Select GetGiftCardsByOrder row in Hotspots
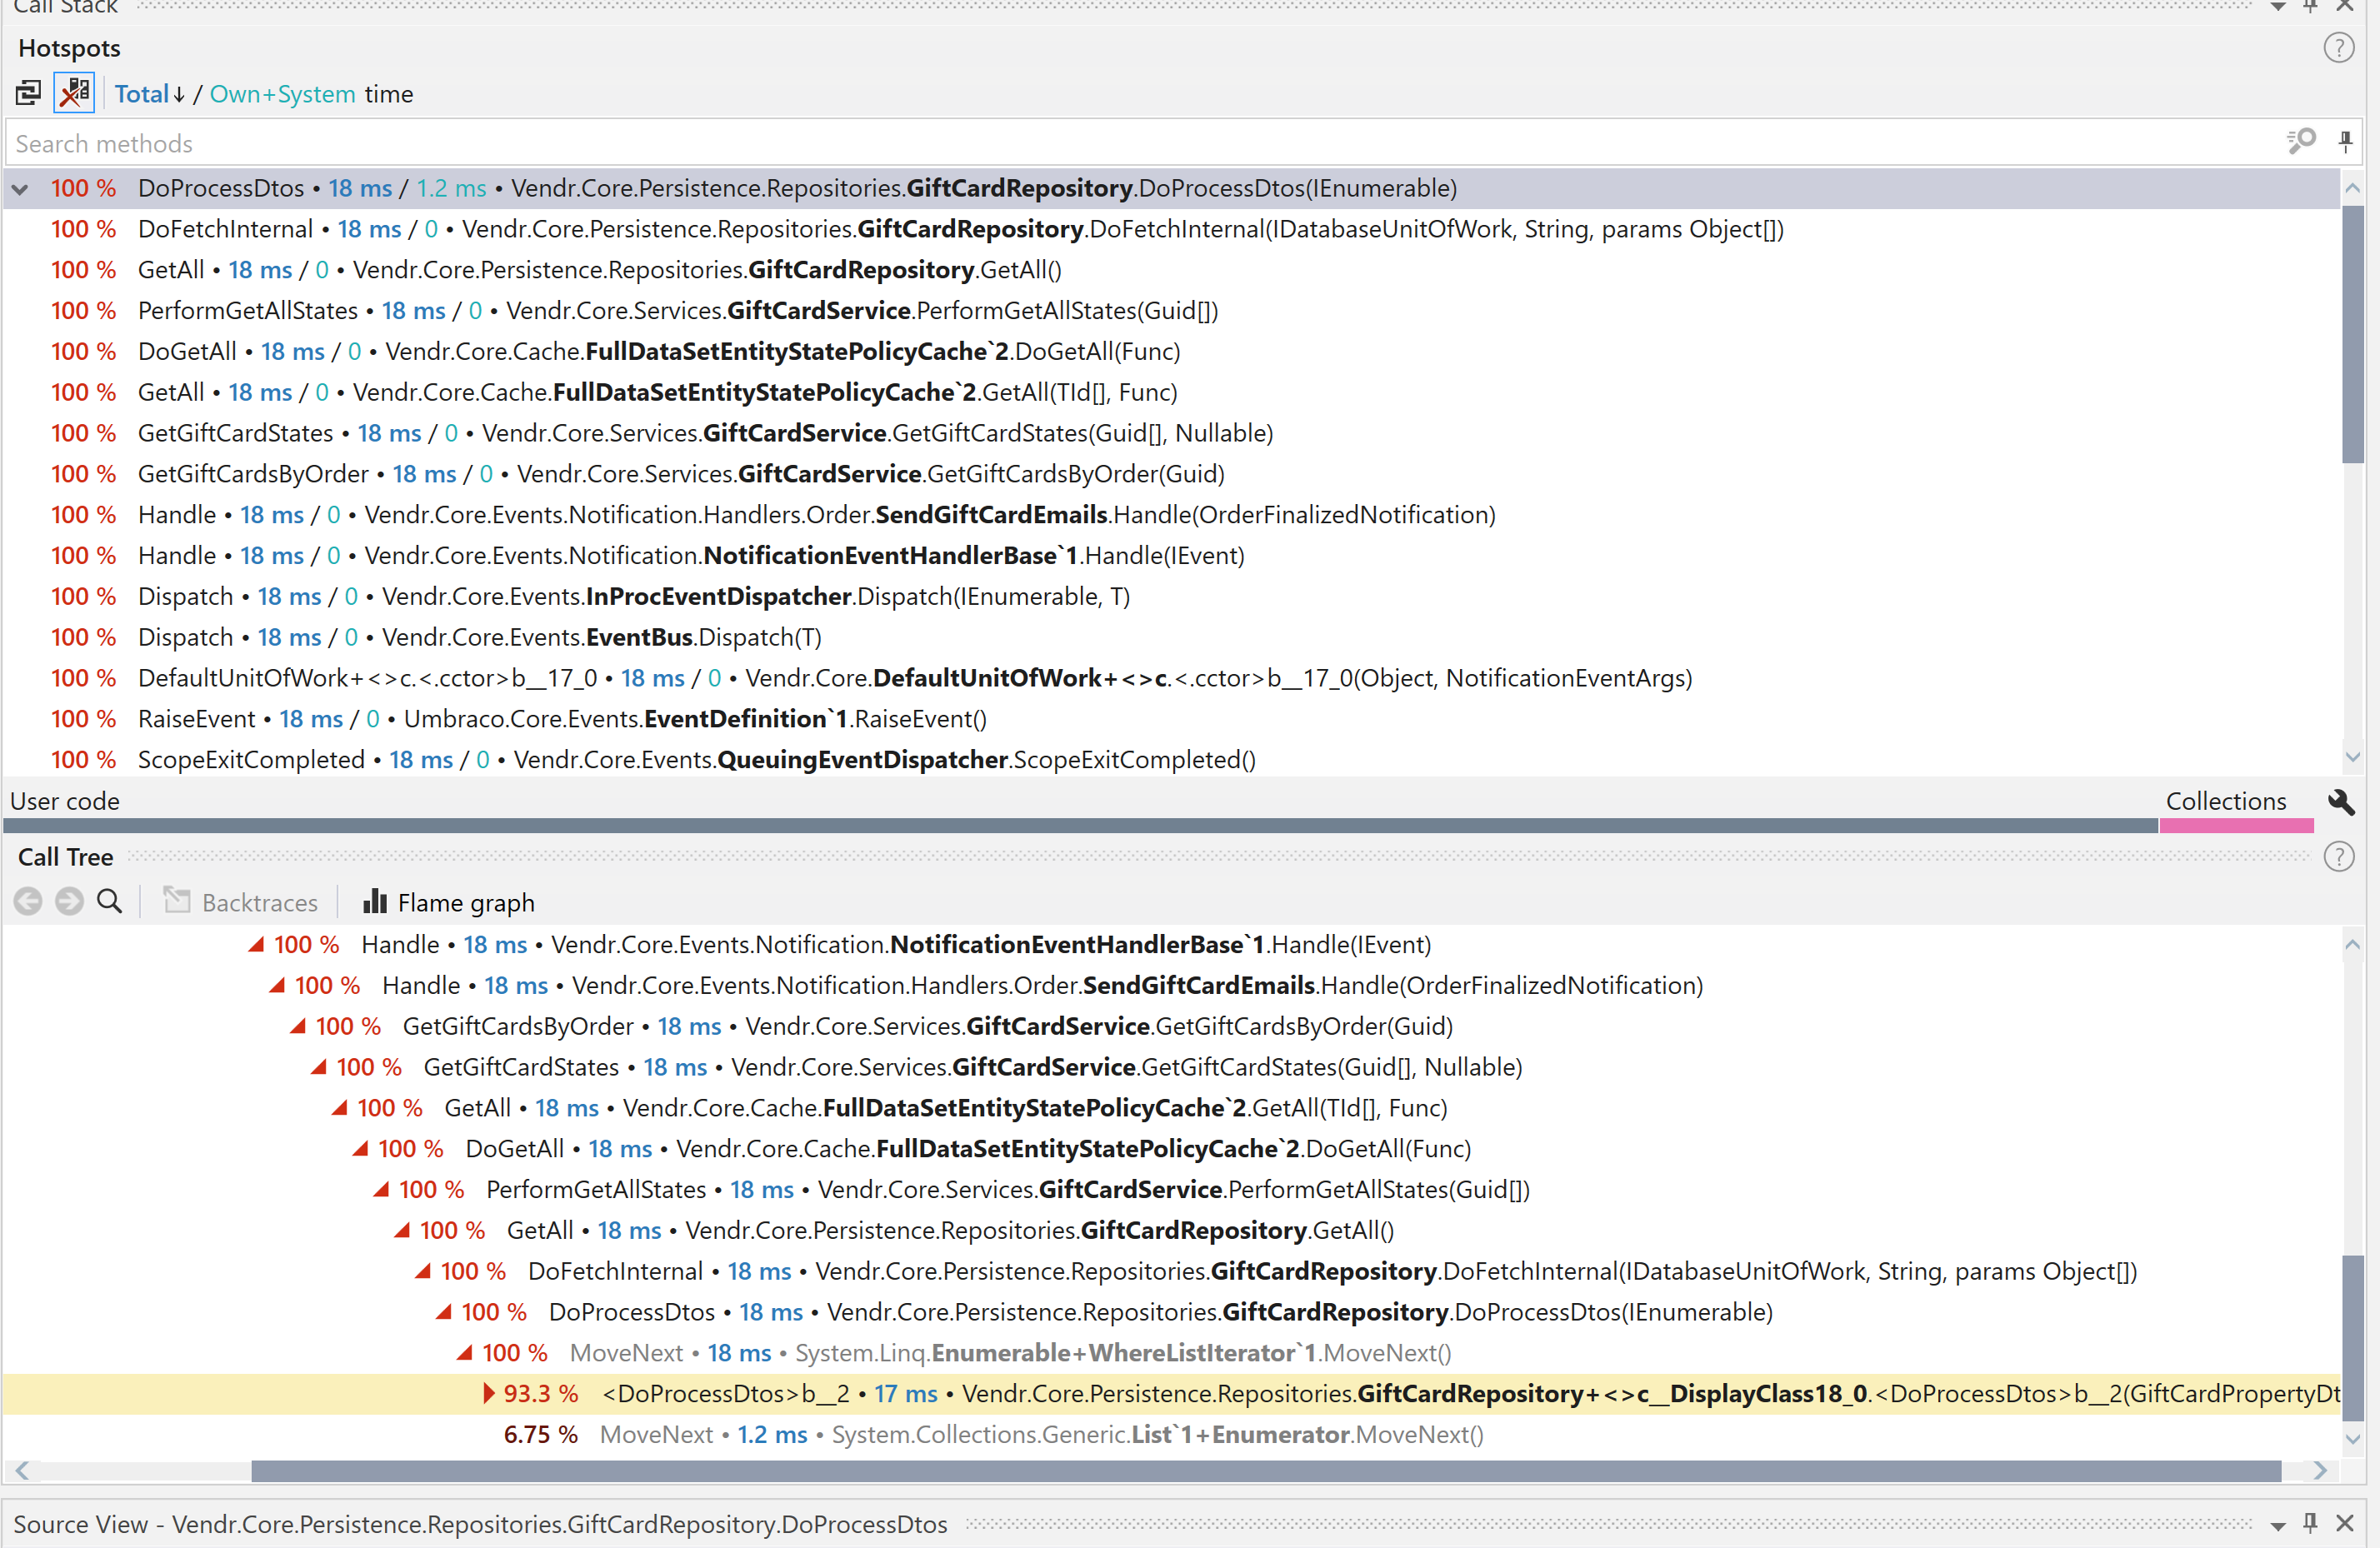2380x1548 pixels. coord(1171,474)
